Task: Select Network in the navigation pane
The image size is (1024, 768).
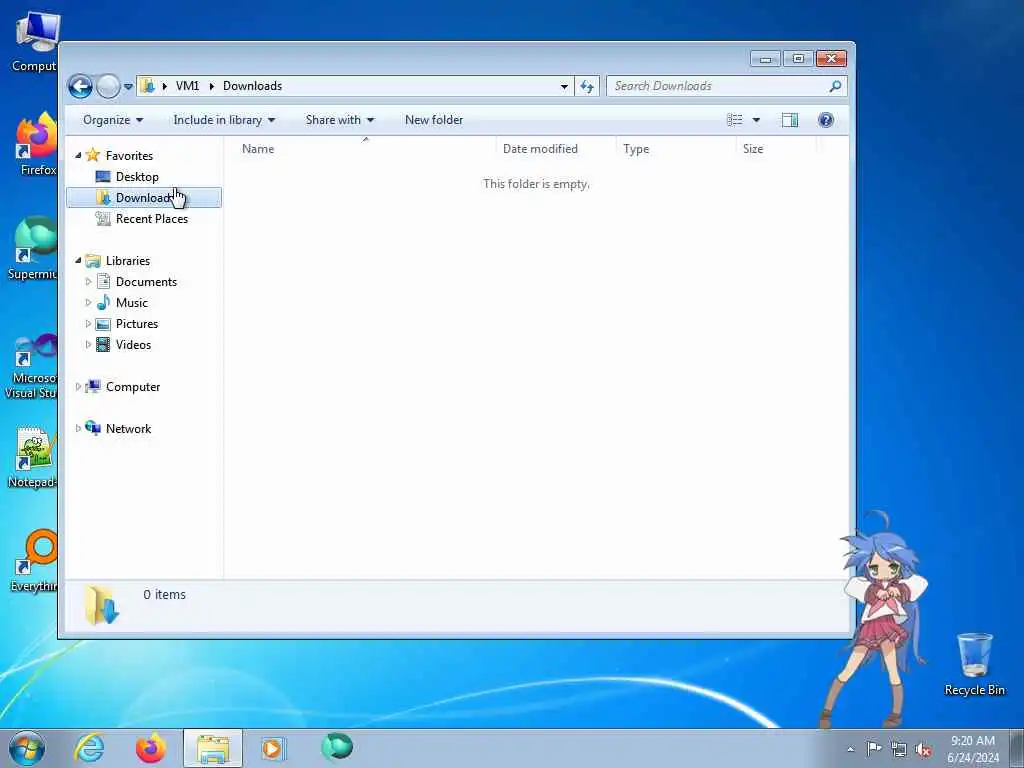Action: click(128, 428)
